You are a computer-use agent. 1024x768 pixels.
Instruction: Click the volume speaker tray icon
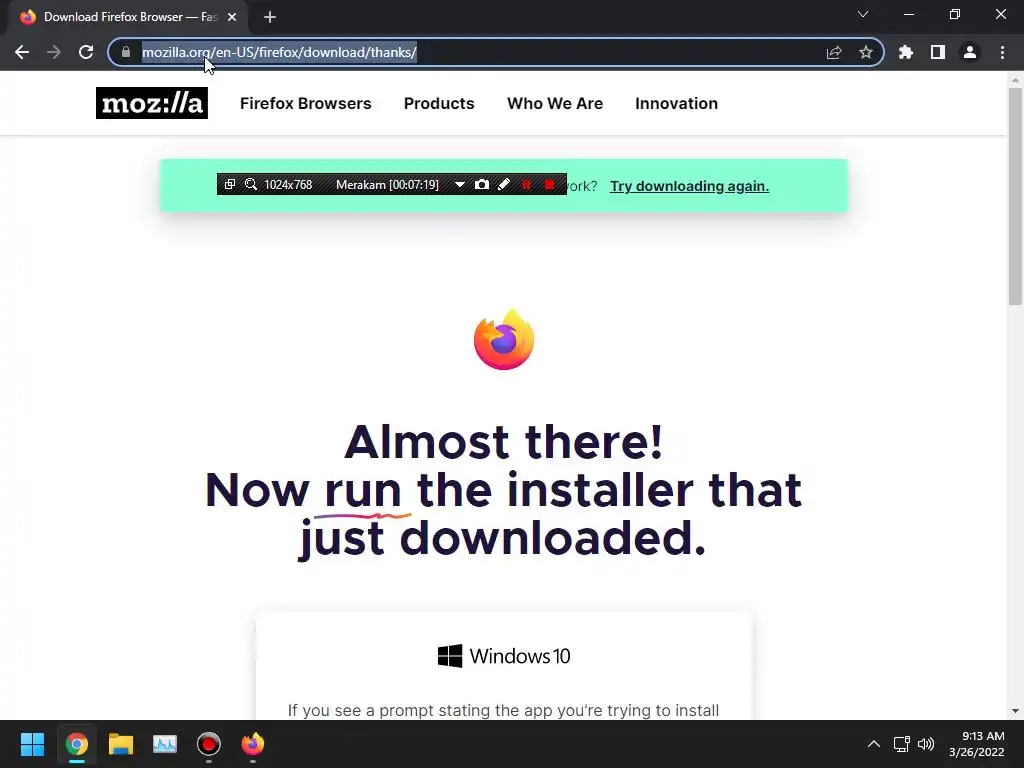[926, 744]
